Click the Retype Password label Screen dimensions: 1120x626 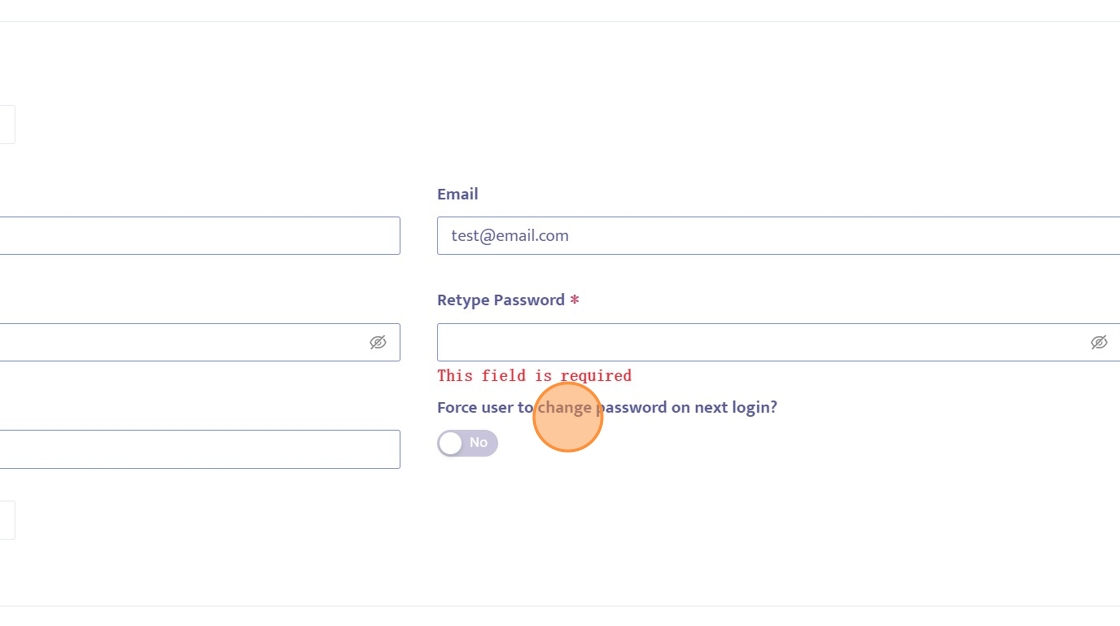(x=500, y=300)
